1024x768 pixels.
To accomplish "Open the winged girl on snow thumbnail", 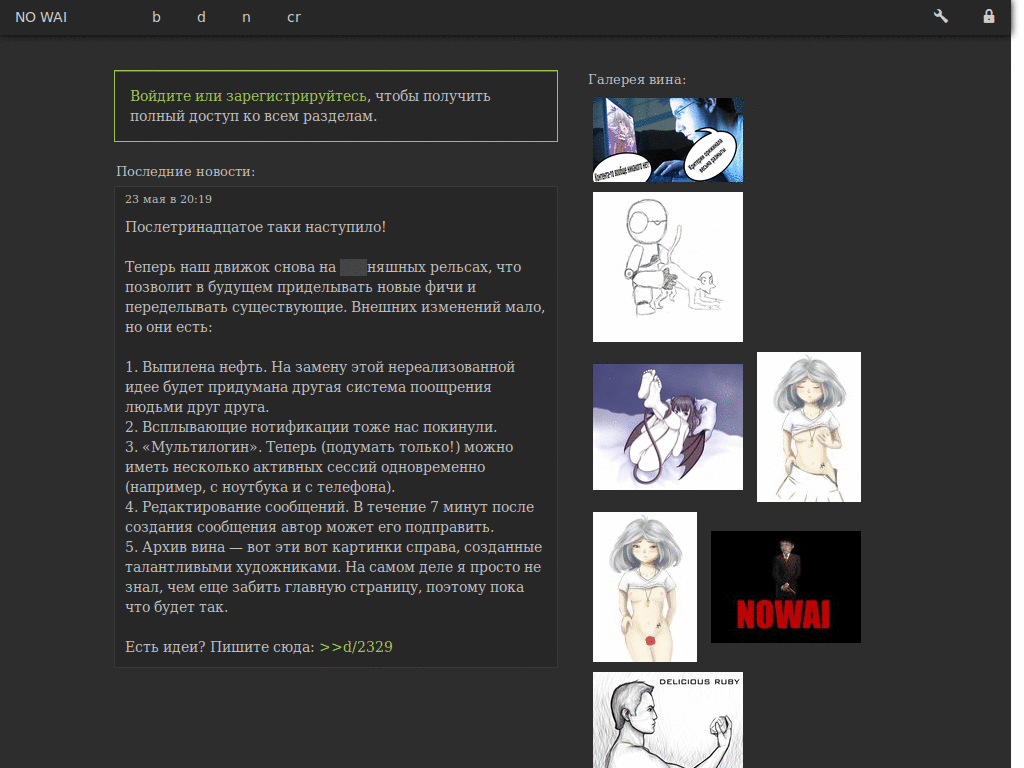I will pos(667,427).
